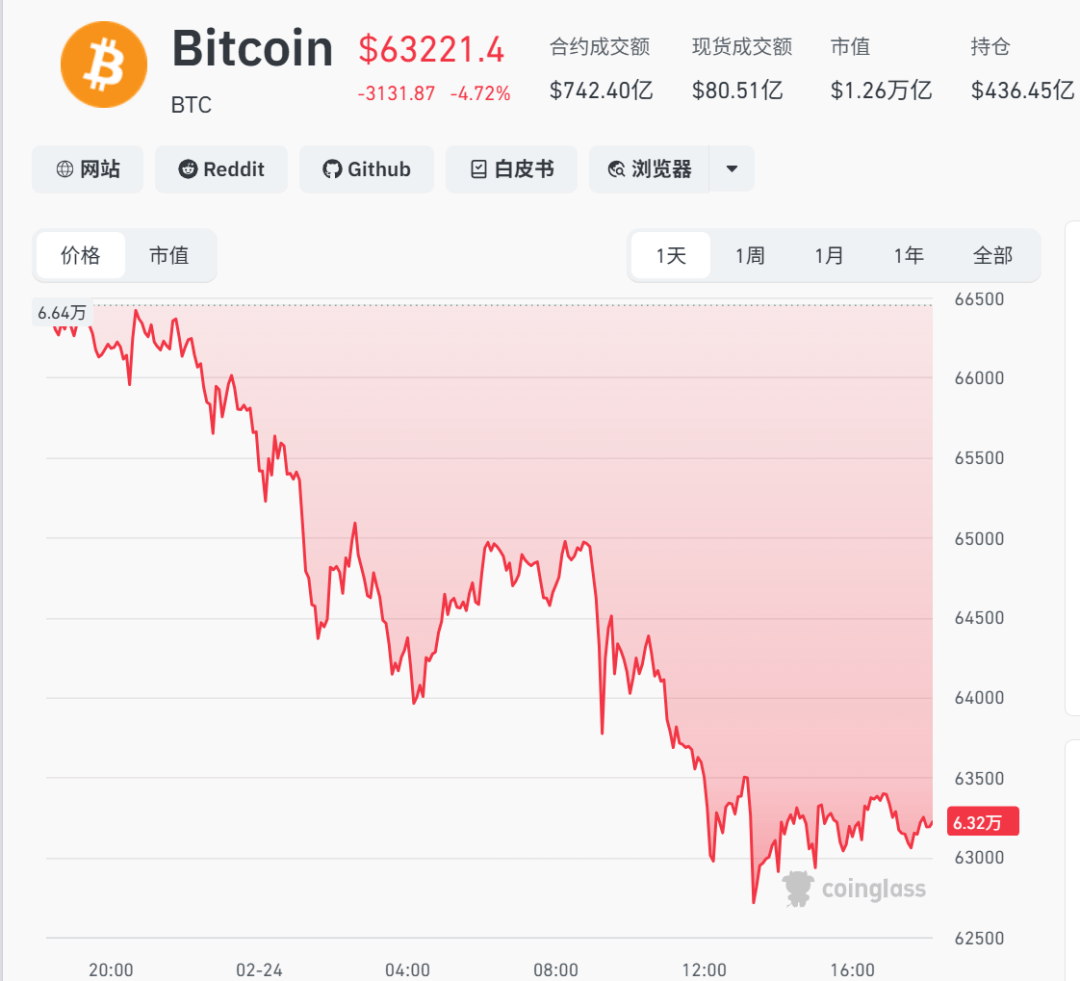Click the coinglass bear mascot watermark
Screen dimensions: 1080x981
point(796,888)
